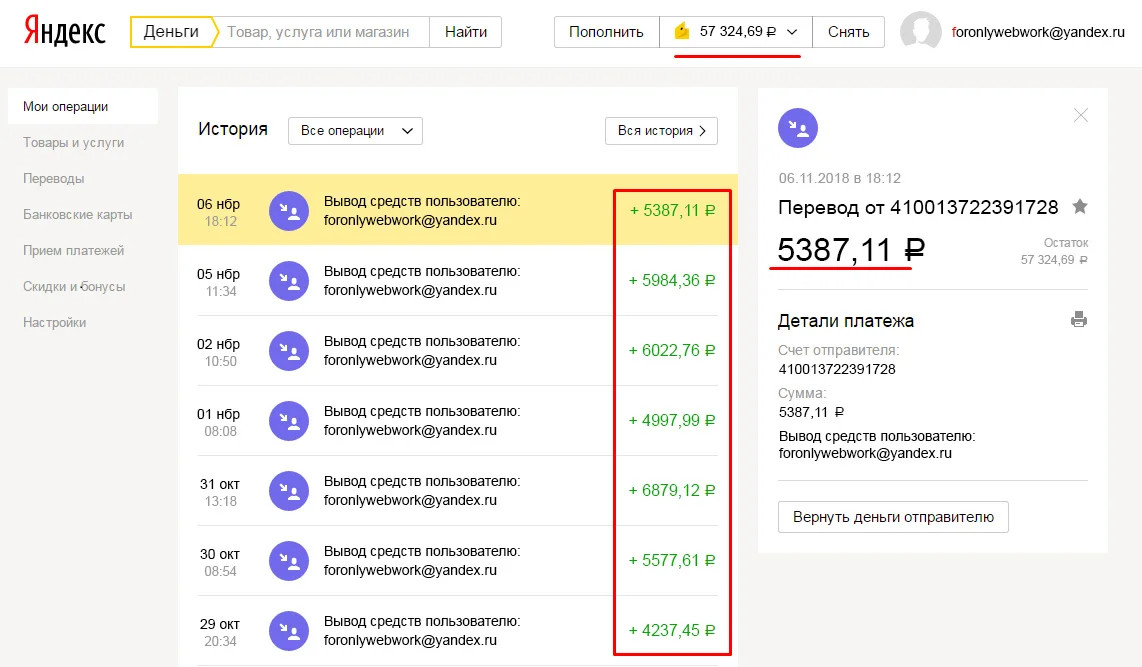Viewport: 1142px width, 667px height.
Task: Select Мои операции in the sidebar
Action: tap(83, 106)
